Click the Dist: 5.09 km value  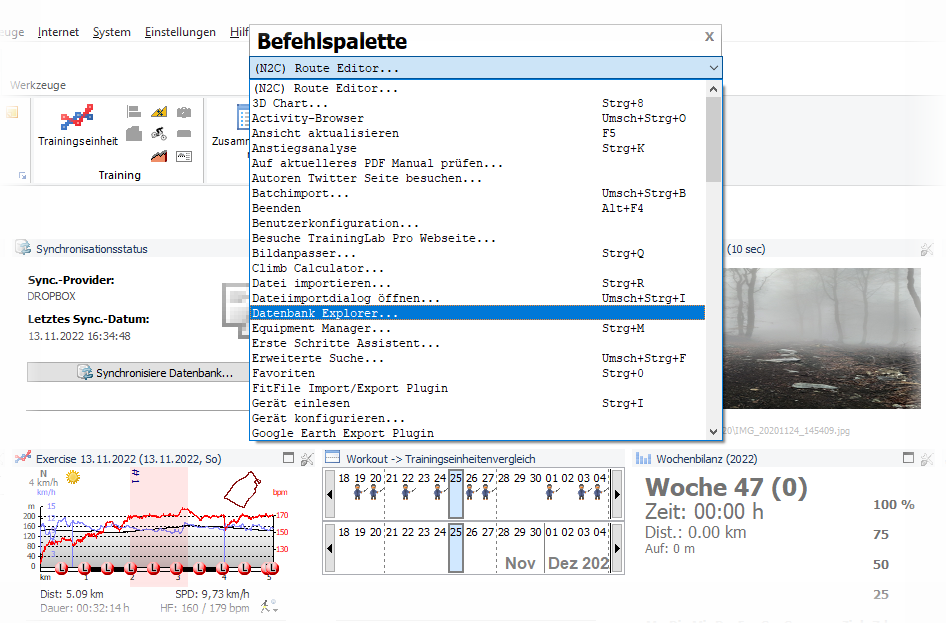(72, 594)
